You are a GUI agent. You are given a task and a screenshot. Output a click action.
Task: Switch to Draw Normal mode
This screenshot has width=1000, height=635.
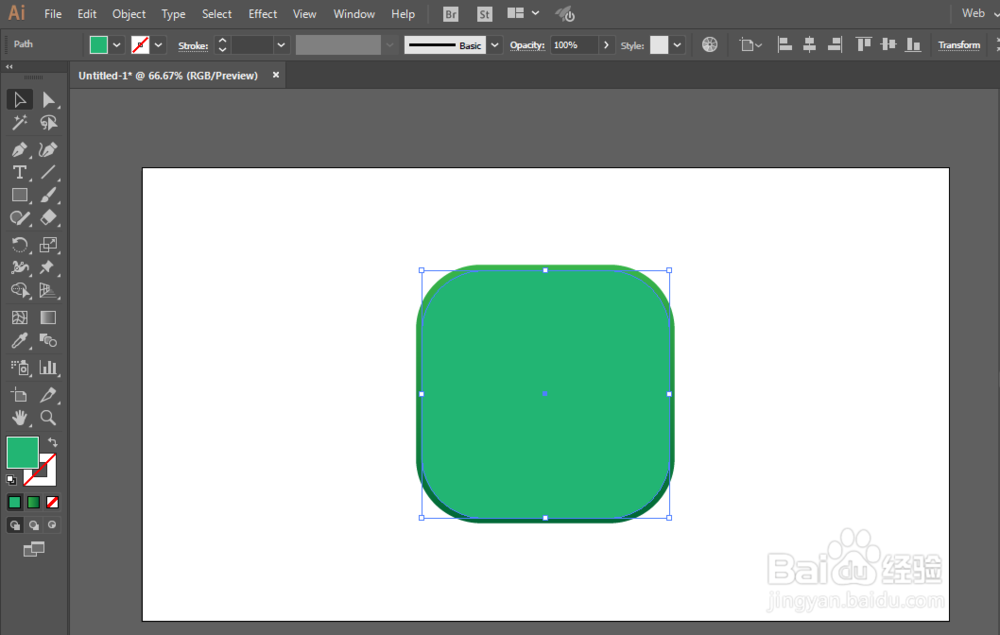15,525
